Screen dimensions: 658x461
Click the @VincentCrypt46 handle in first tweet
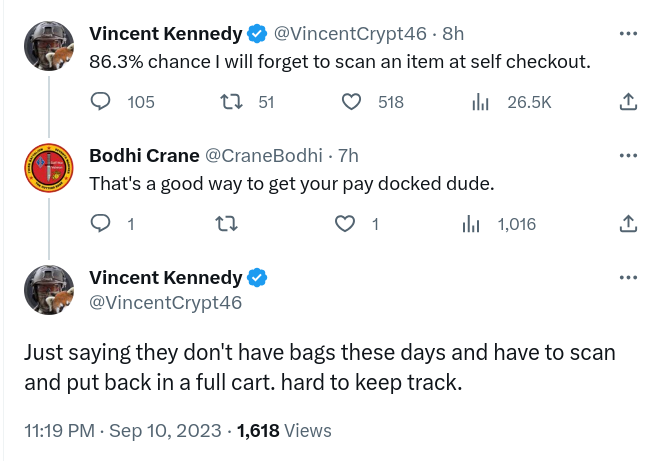coord(350,33)
